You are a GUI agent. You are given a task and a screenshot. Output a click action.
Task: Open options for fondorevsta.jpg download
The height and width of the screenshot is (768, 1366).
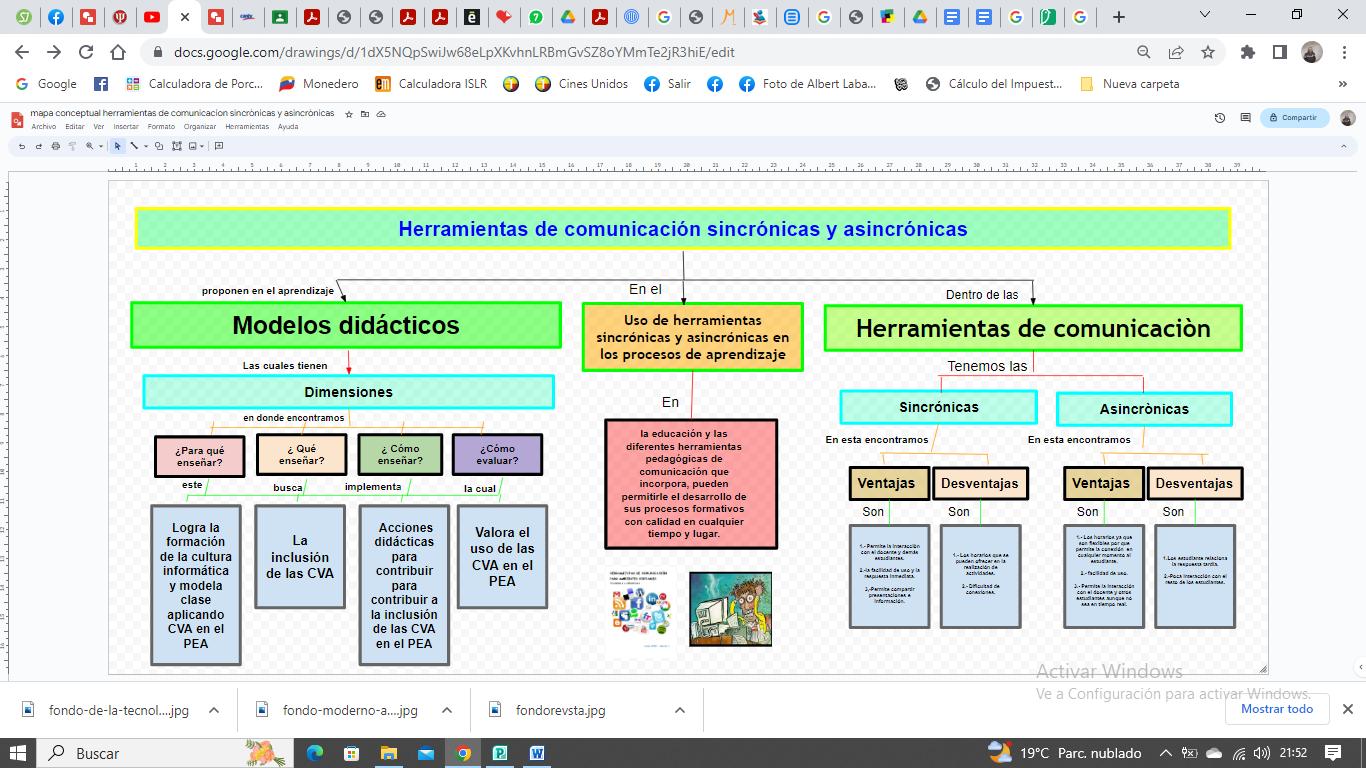pyautogui.click(x=679, y=710)
